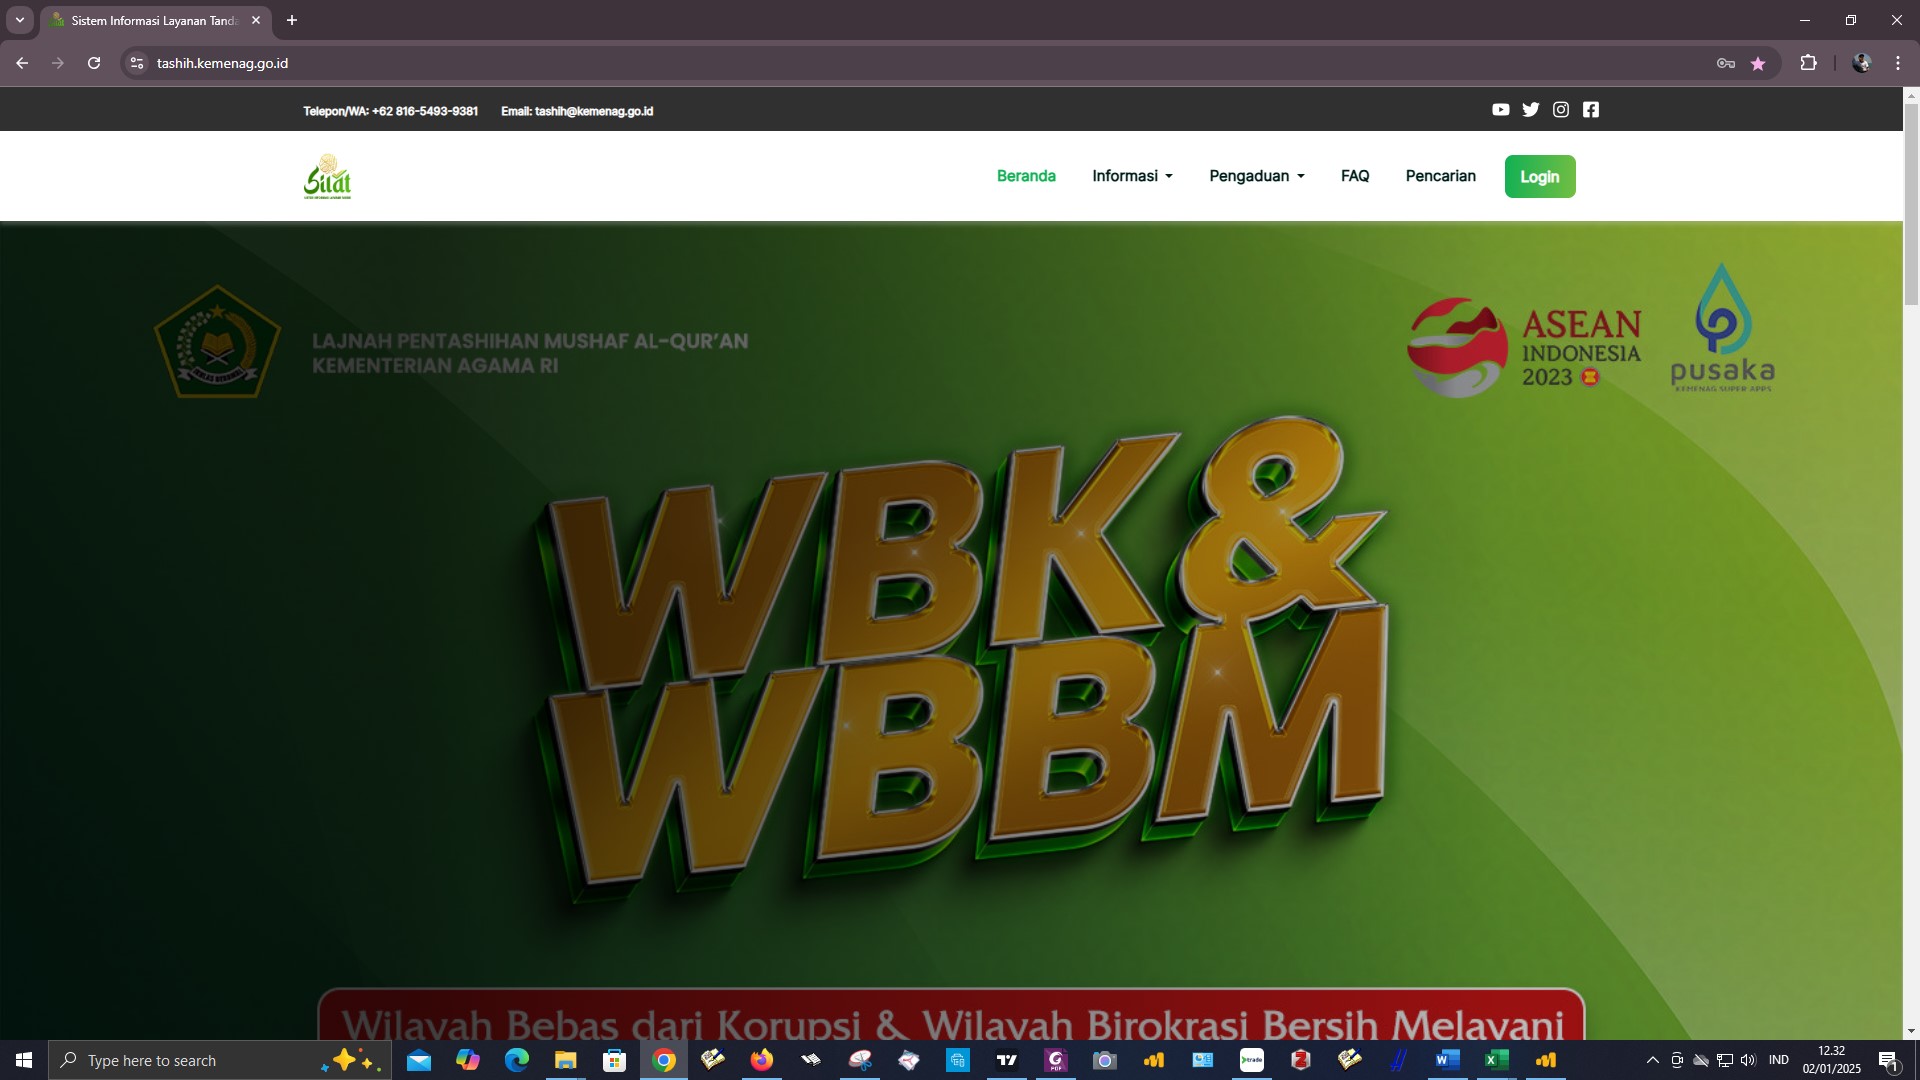The image size is (1920, 1080).
Task: Go back to previous page
Action: coord(22,63)
